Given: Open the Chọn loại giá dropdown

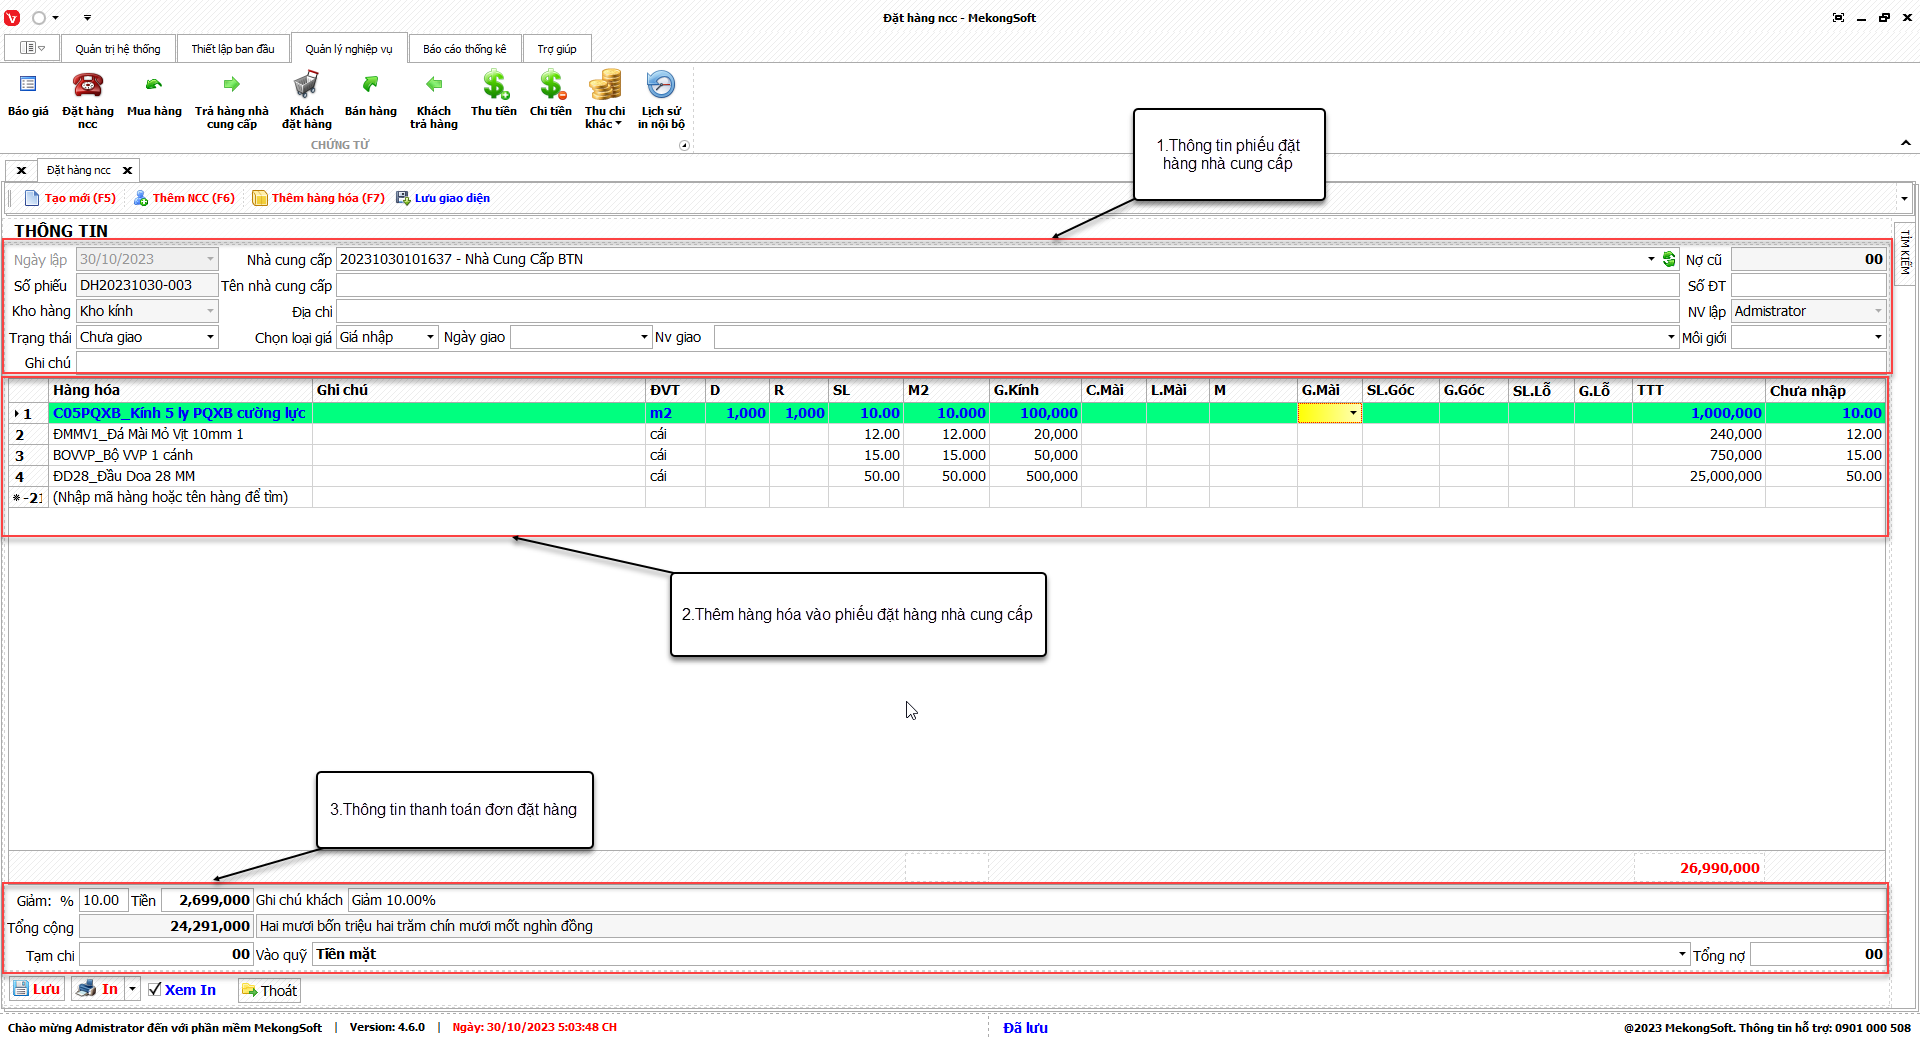Looking at the screenshot, I should tap(430, 337).
